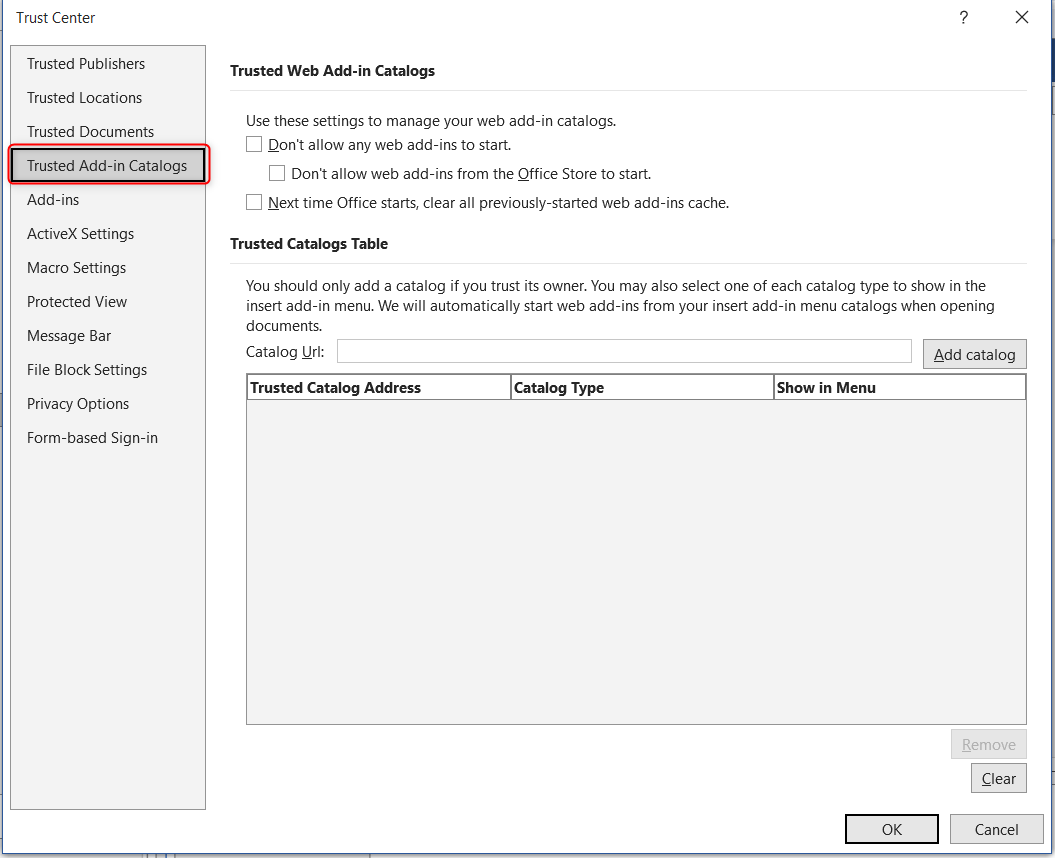
Task: Select the Protected View category
Action: click(77, 301)
